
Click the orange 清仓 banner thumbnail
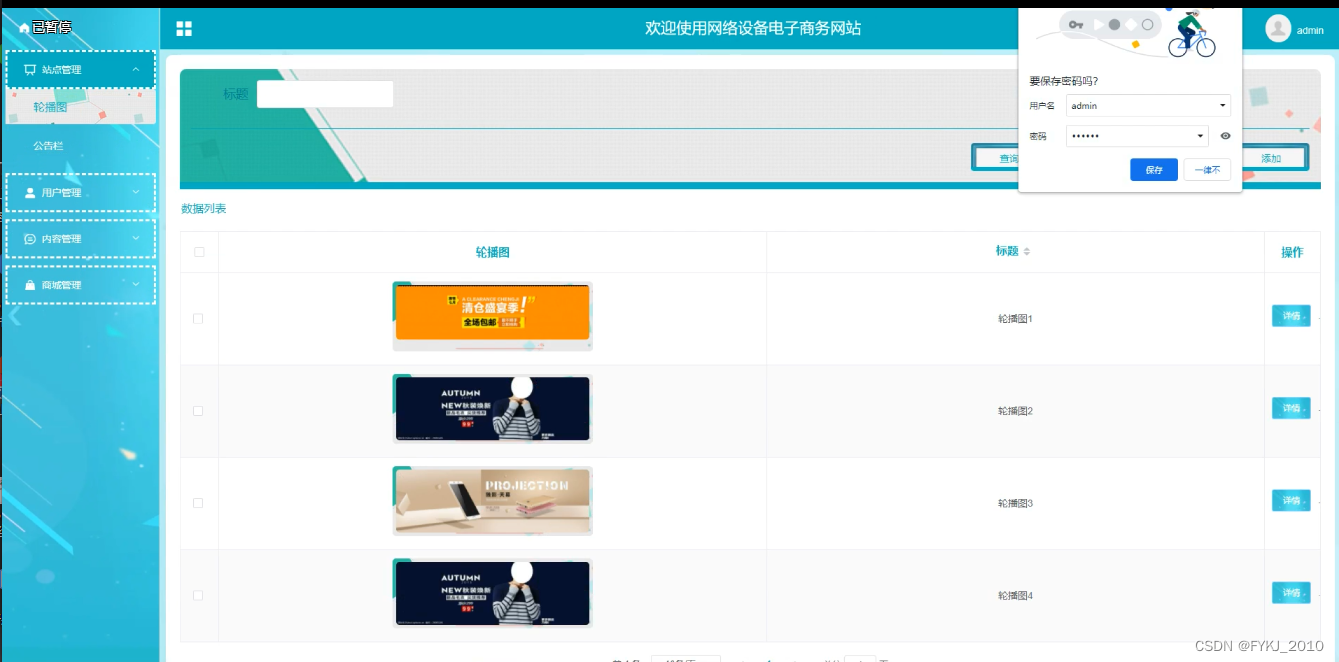[492, 316]
